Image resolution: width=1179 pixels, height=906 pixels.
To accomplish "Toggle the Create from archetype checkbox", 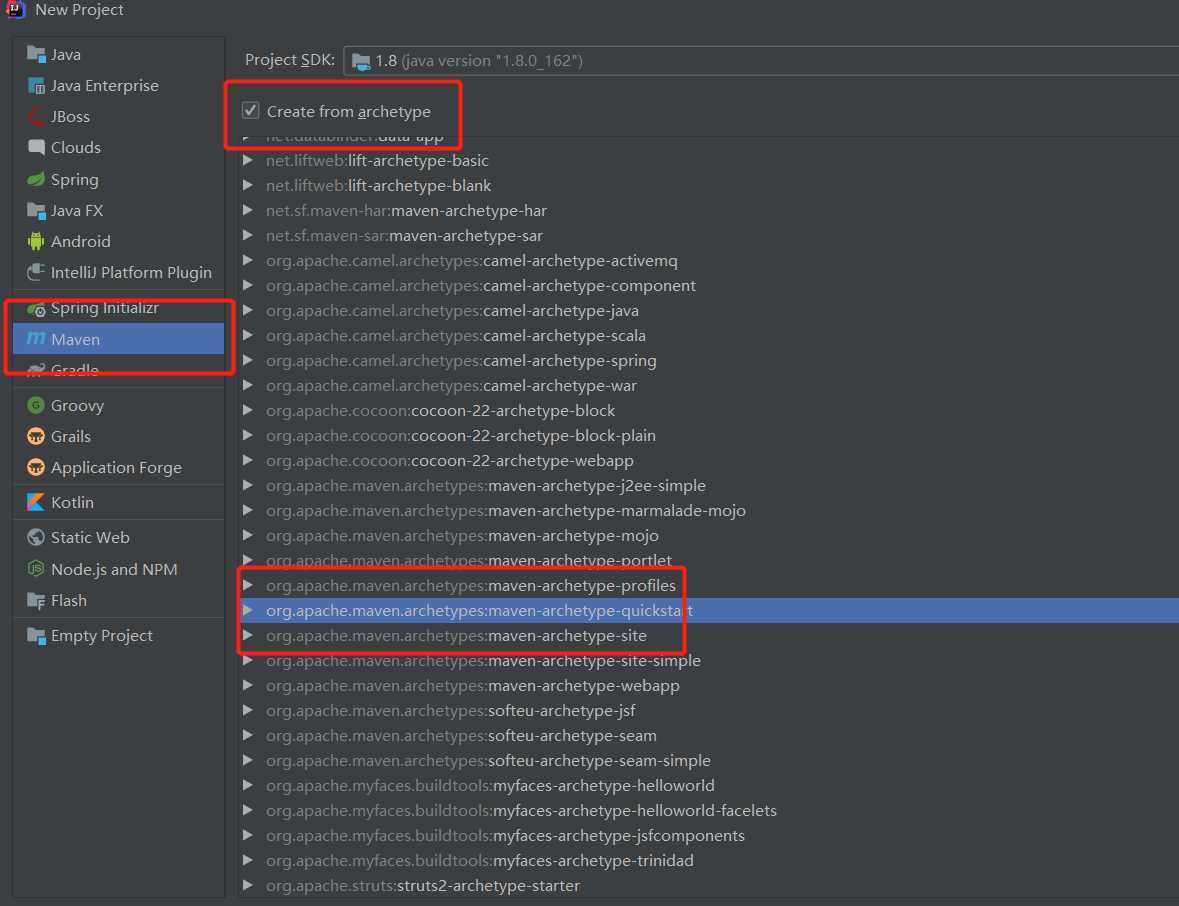I will click(250, 111).
